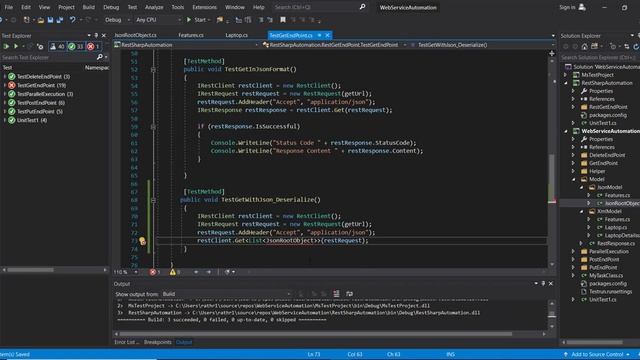Expand TestGetEndPoint (19) test group
The height and width of the screenshot is (360, 640).
pyautogui.click(x=5, y=85)
